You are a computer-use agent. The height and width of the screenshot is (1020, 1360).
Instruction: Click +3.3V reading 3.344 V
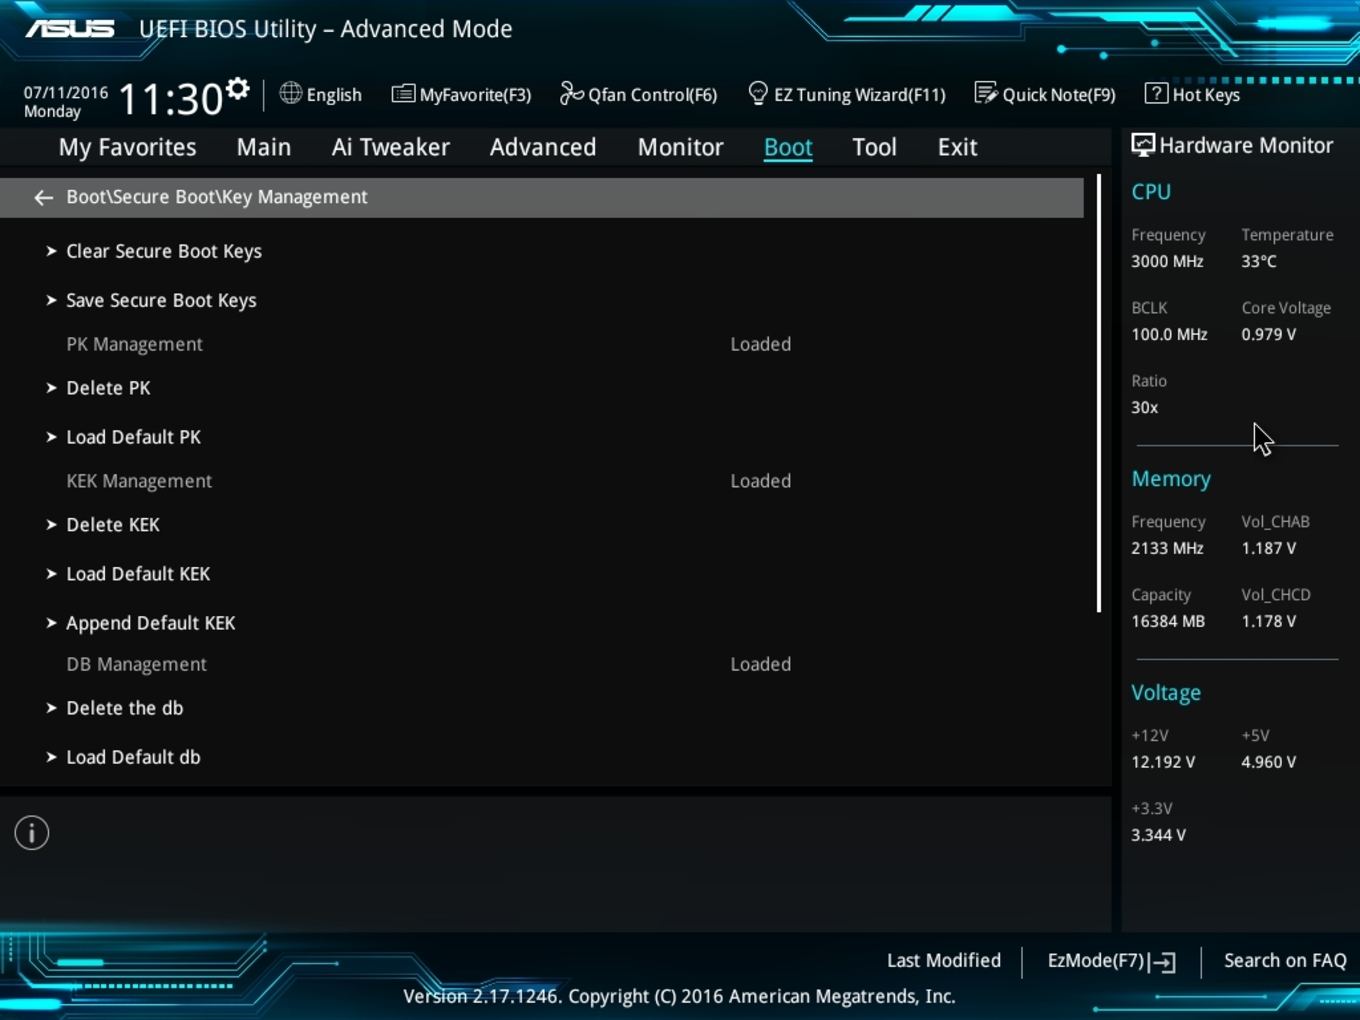1158,835
